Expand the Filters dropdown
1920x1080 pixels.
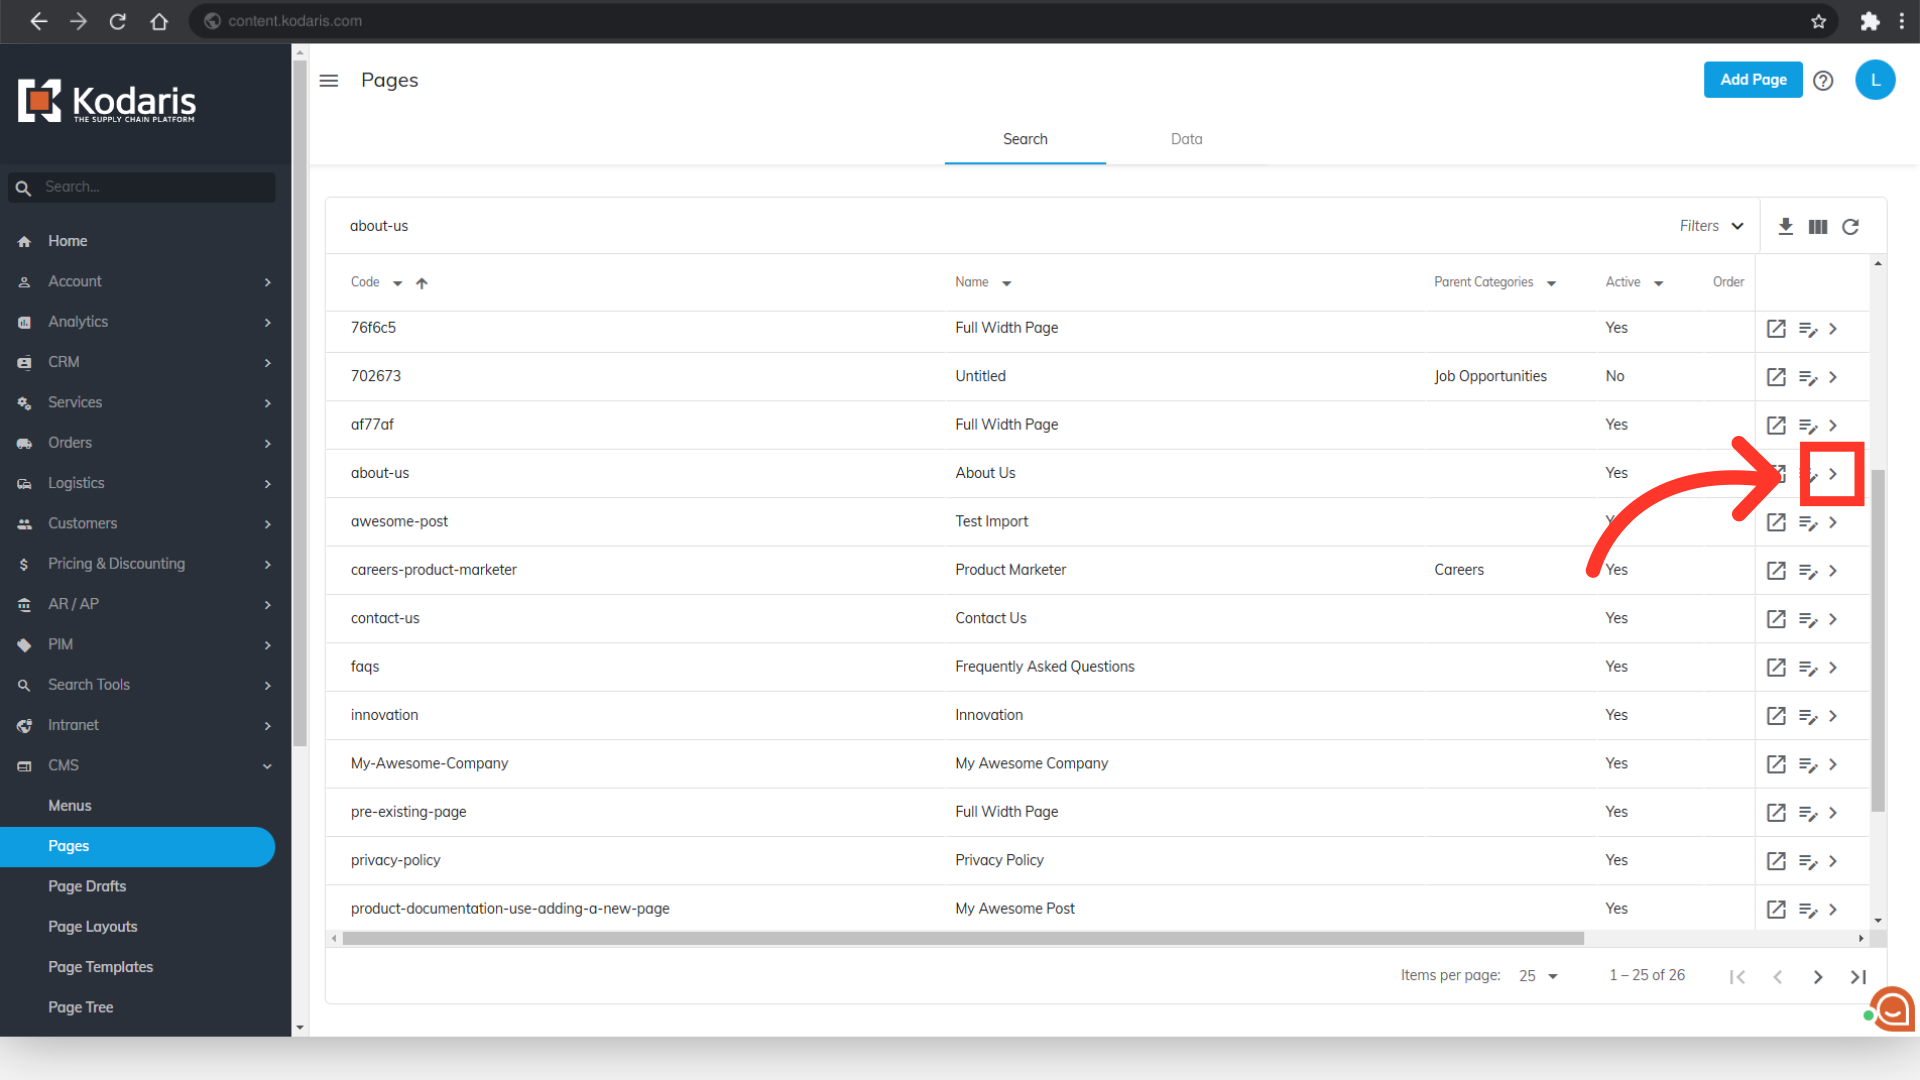pos(1711,226)
